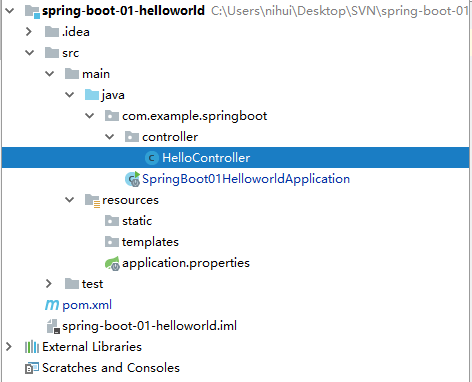Open pom.xml file
This screenshot has height=382, width=472.
[87, 305]
